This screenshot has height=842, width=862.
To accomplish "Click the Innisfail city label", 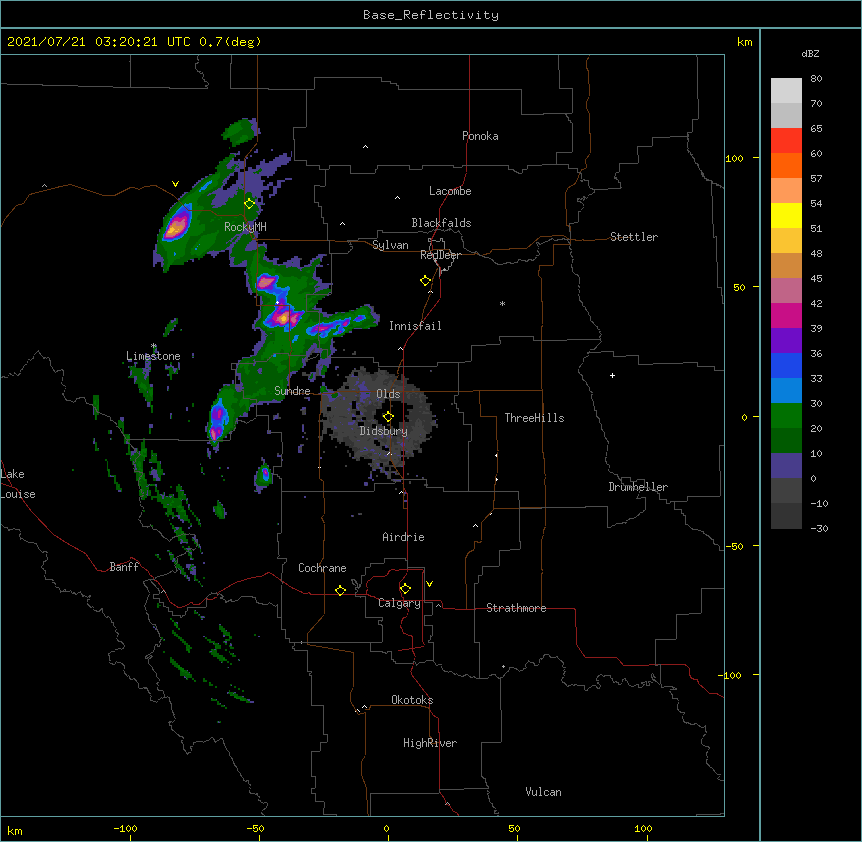I will pyautogui.click(x=415, y=326).
